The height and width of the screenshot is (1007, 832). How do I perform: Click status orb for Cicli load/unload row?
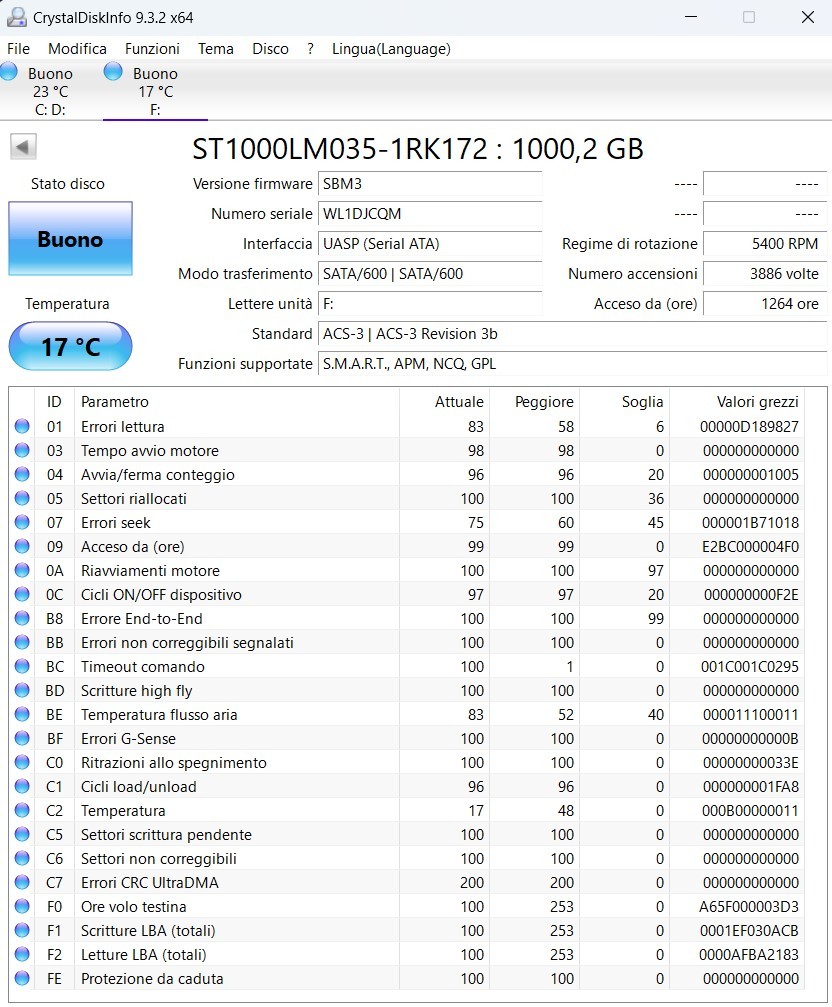(x=22, y=786)
